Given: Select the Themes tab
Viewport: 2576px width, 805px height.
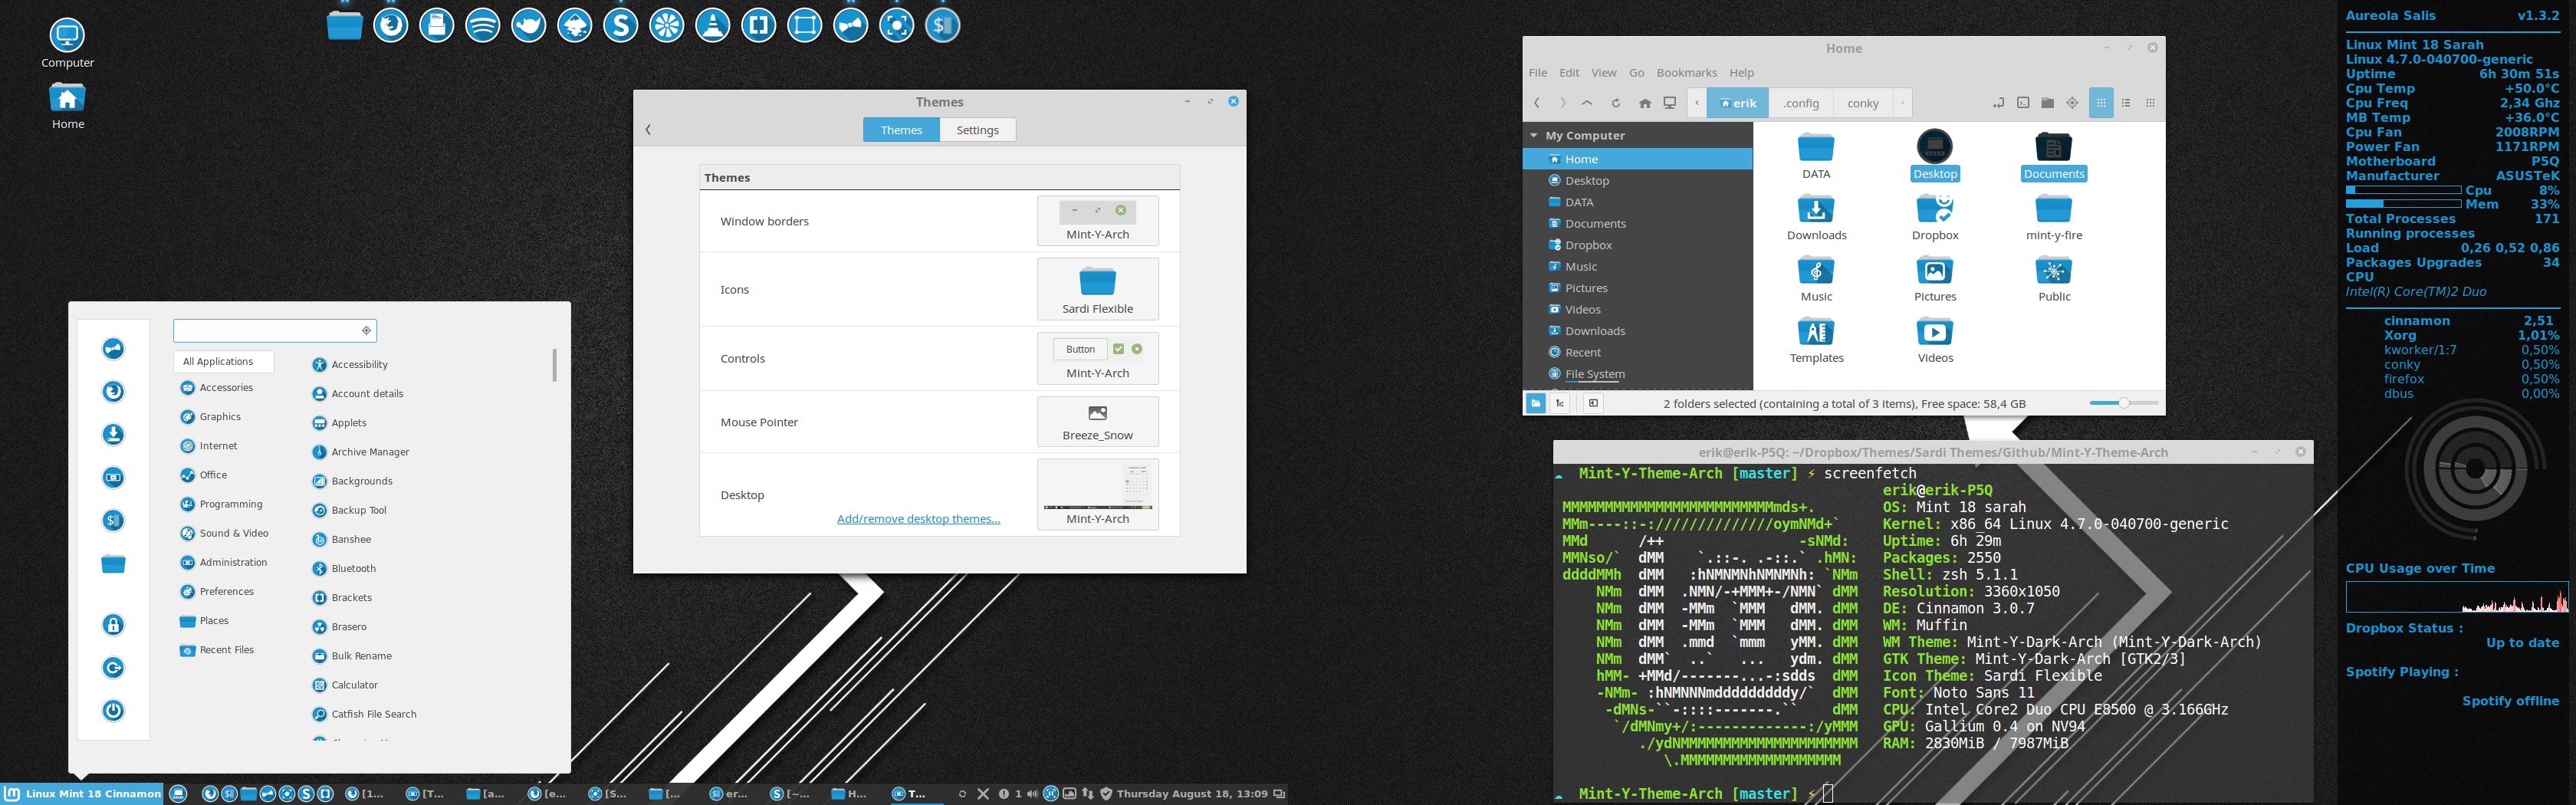Looking at the screenshot, I should [901, 130].
